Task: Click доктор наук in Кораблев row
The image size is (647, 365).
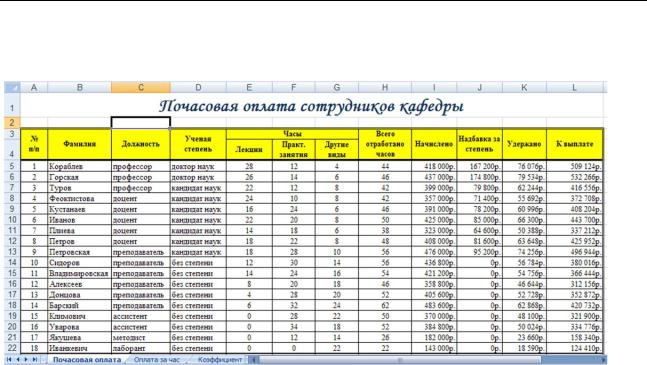Action: 198,166
